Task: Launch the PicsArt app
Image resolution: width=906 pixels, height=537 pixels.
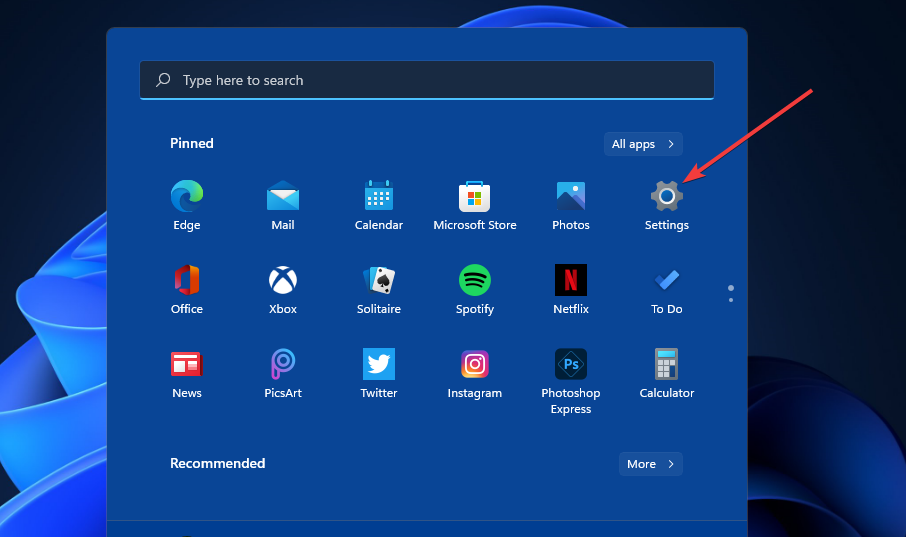Action: coord(283,364)
